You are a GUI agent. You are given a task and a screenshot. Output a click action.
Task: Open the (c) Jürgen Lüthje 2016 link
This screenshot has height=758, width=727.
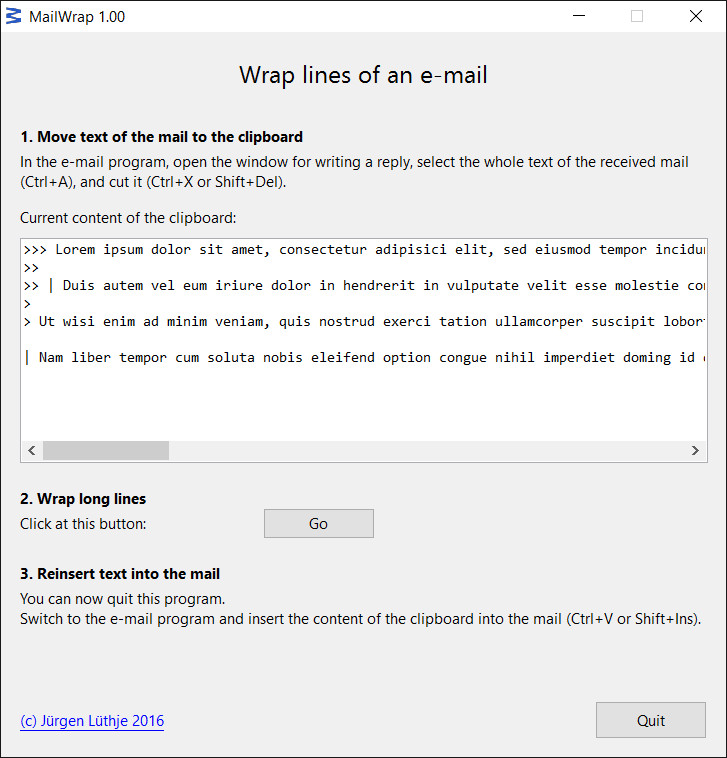[92, 721]
